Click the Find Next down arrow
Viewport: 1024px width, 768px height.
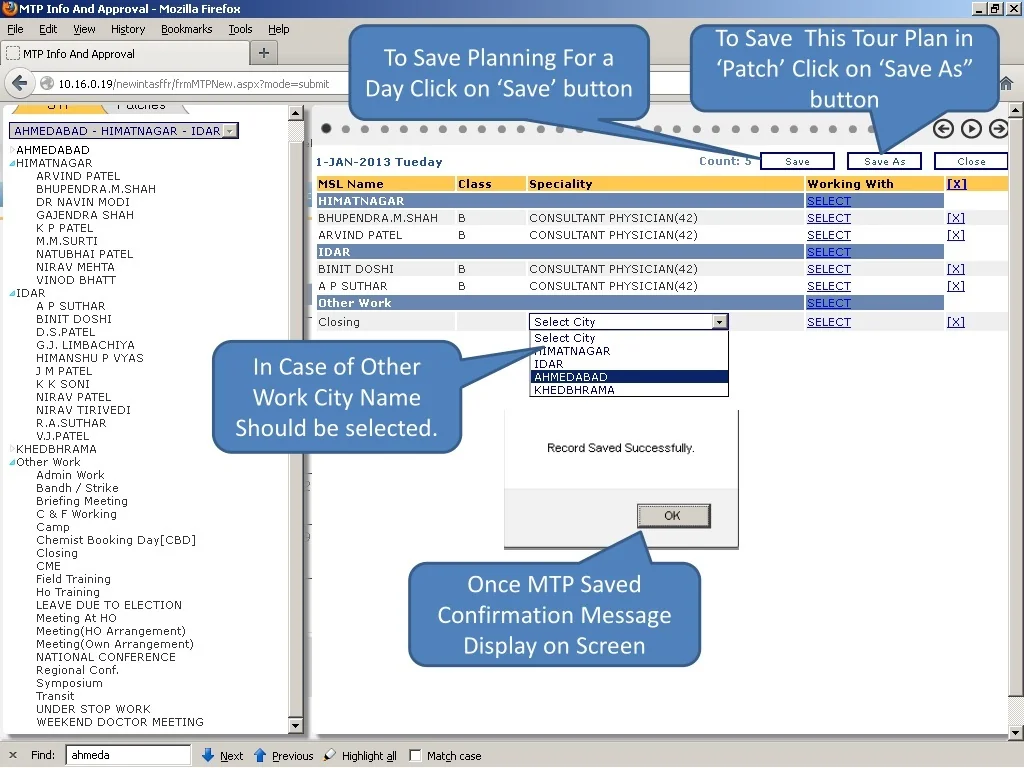209,756
